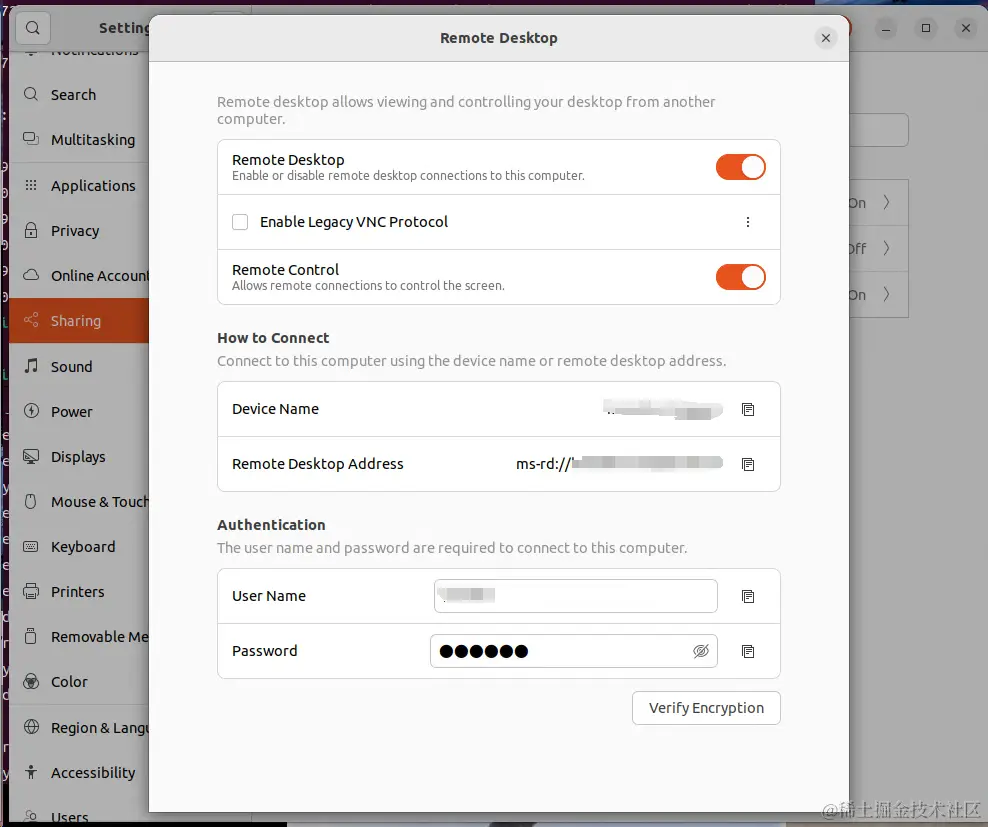
Task: Click the Printers icon in sidebar
Action: click(31, 591)
